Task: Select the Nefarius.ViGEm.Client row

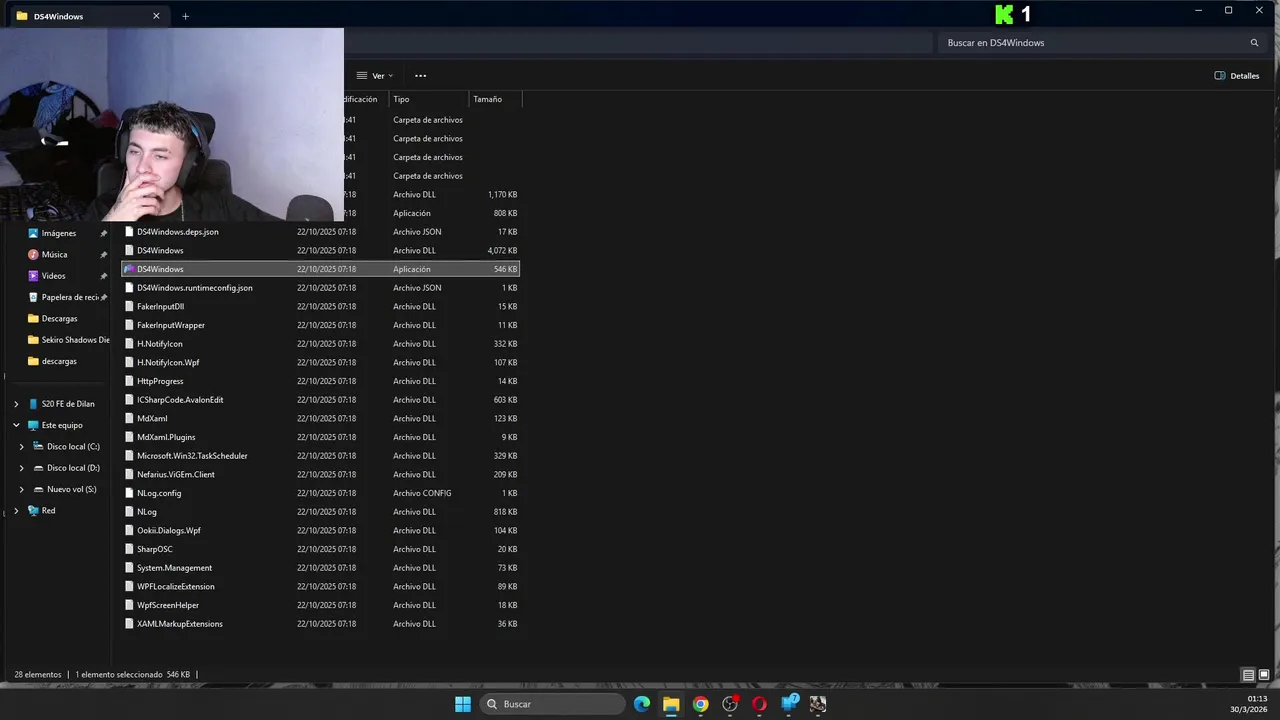Action: click(x=320, y=474)
